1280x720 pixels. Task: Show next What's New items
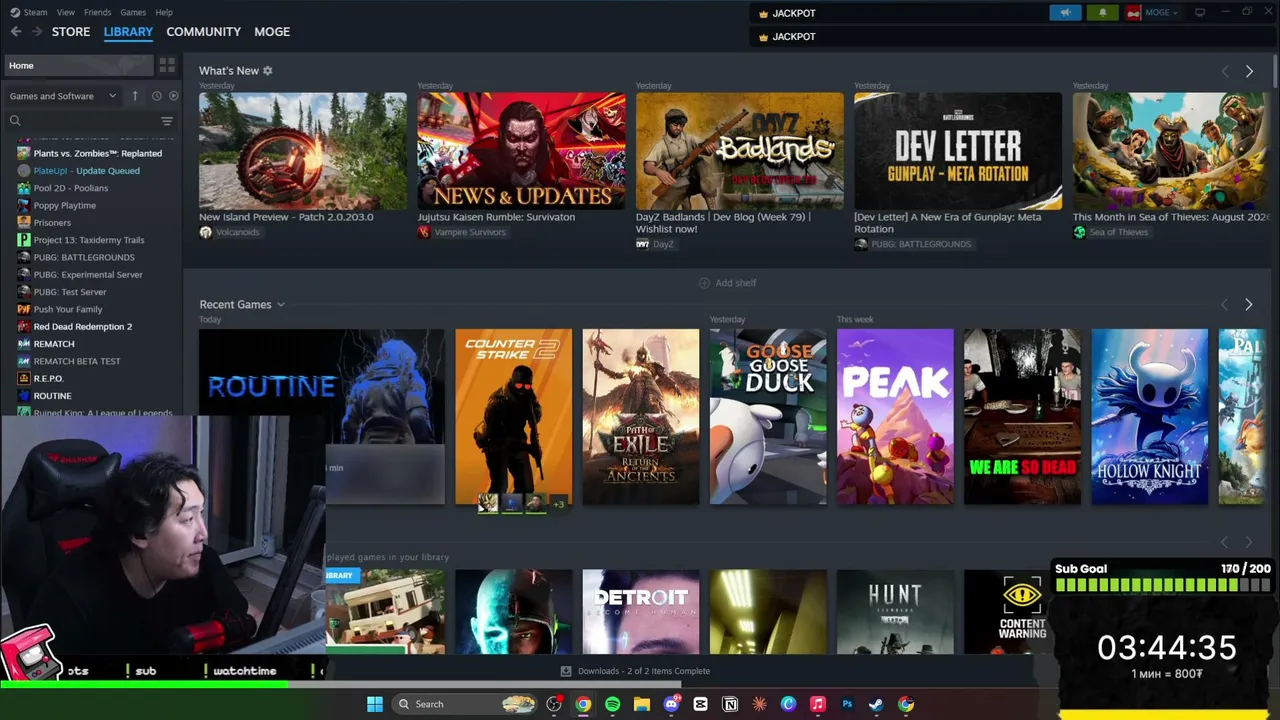(1249, 71)
